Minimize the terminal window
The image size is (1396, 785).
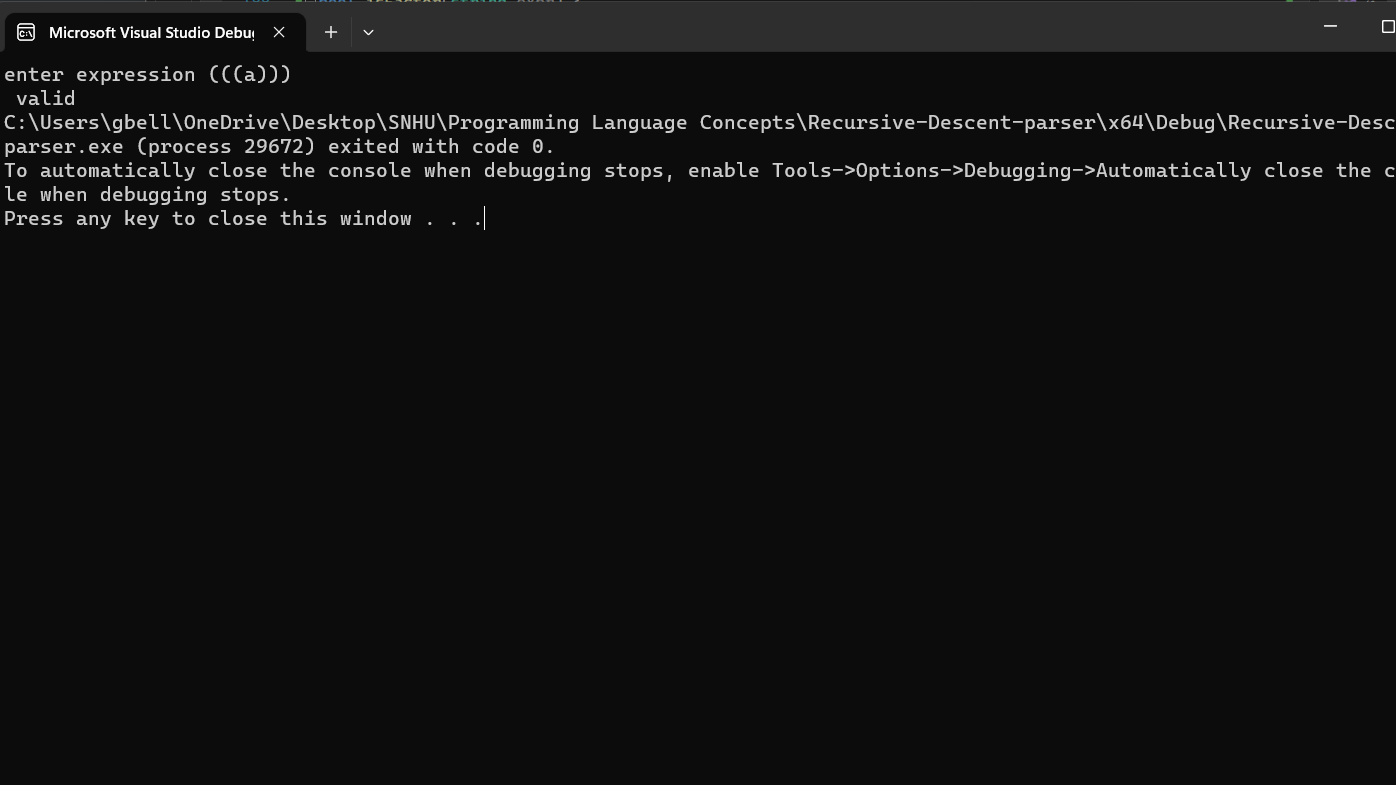(x=1329, y=26)
